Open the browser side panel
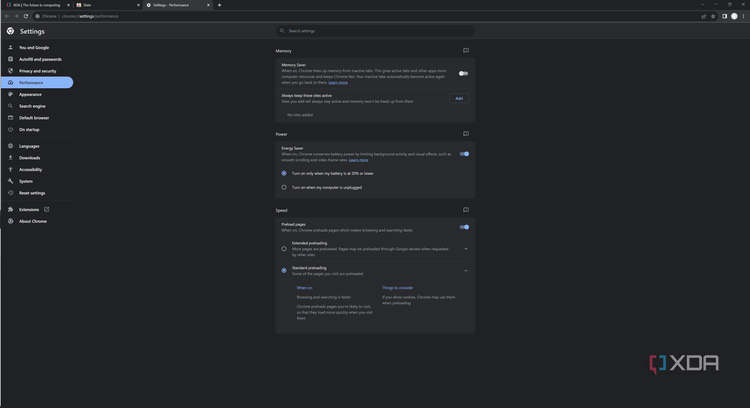Viewport: 750px width, 408px height. [725, 16]
